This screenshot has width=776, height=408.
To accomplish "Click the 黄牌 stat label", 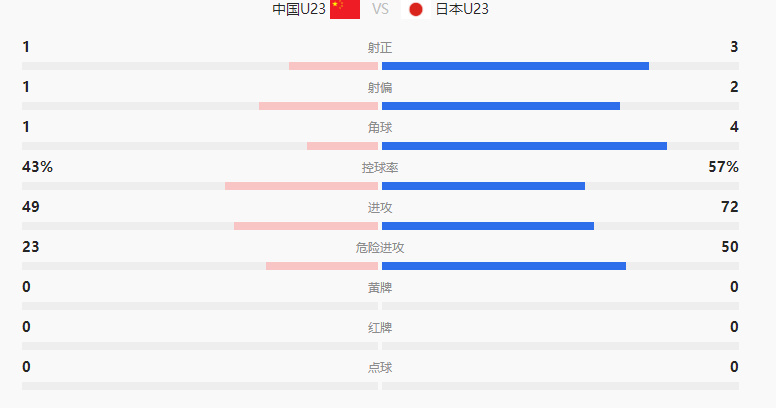I will tap(380, 288).
